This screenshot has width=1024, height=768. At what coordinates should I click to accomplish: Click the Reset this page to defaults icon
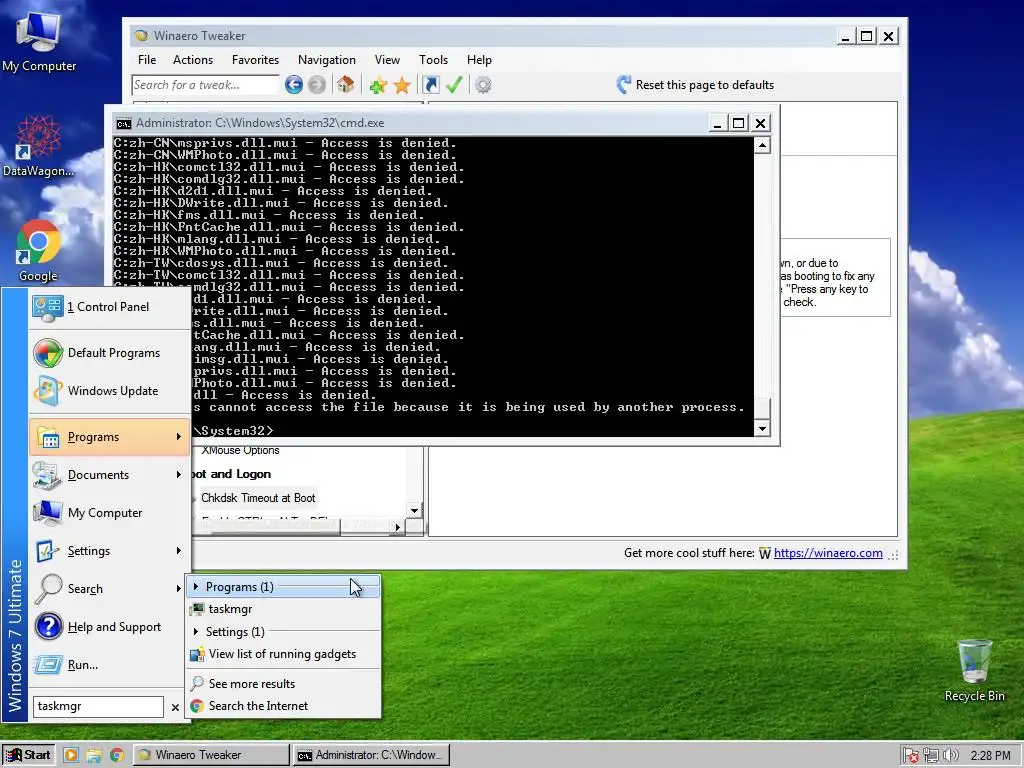pos(624,84)
